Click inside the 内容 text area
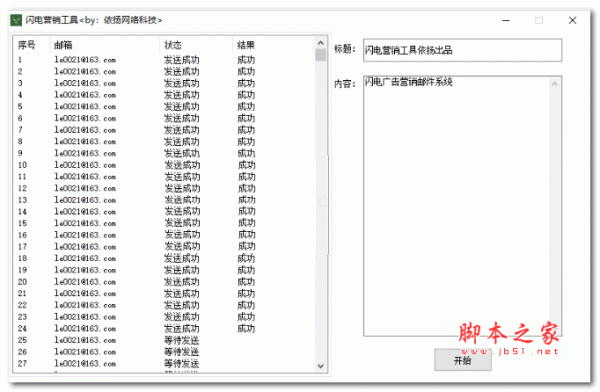600x392 pixels. pos(456,206)
